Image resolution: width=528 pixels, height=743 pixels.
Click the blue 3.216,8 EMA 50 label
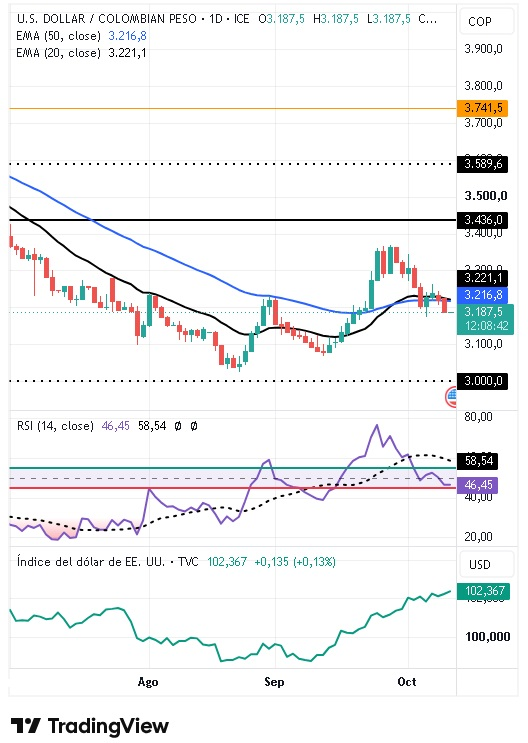click(482, 295)
